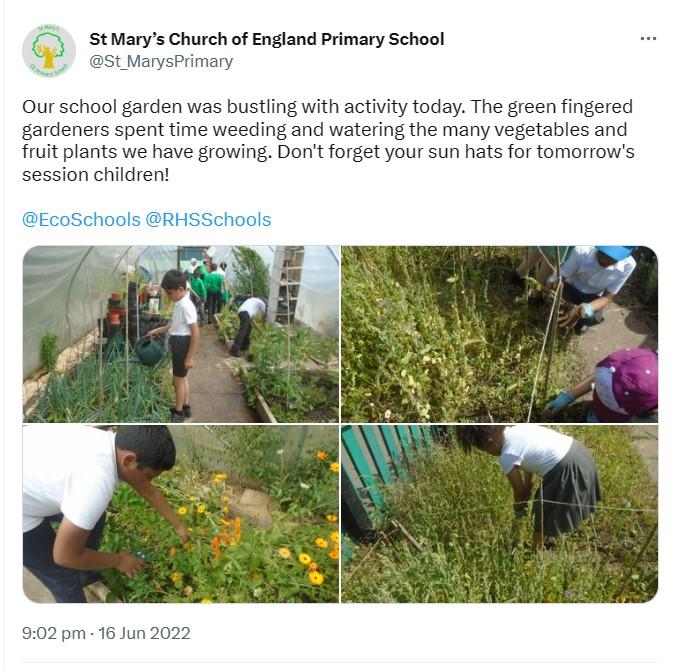Open the @RHSSchools mention
Viewport: 675px width, 671px height.
coord(208,220)
